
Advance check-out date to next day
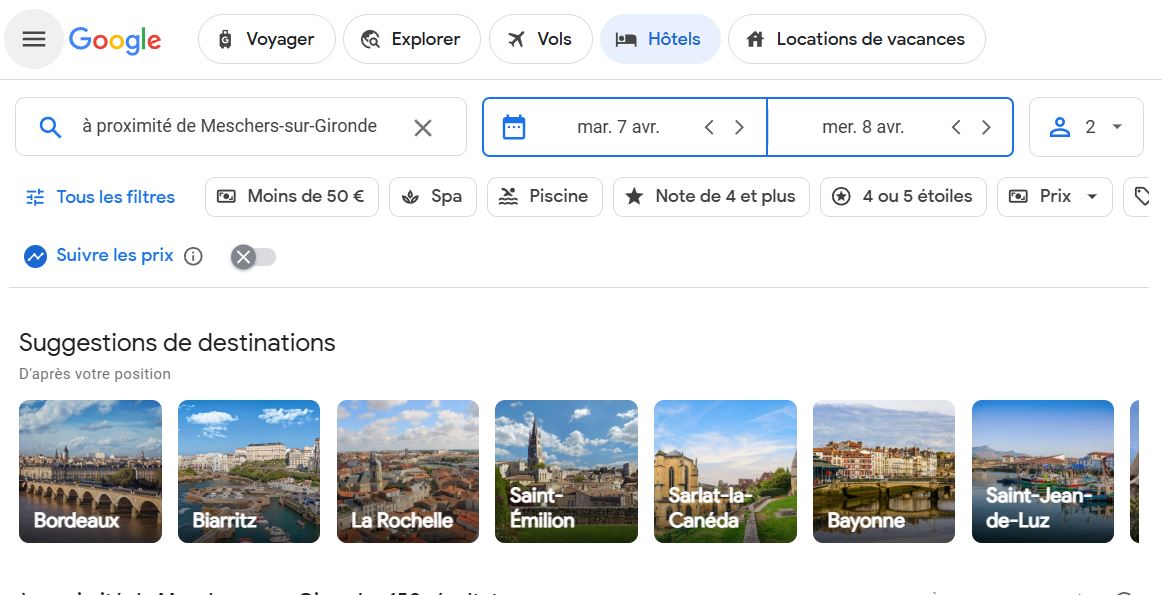pos(986,127)
